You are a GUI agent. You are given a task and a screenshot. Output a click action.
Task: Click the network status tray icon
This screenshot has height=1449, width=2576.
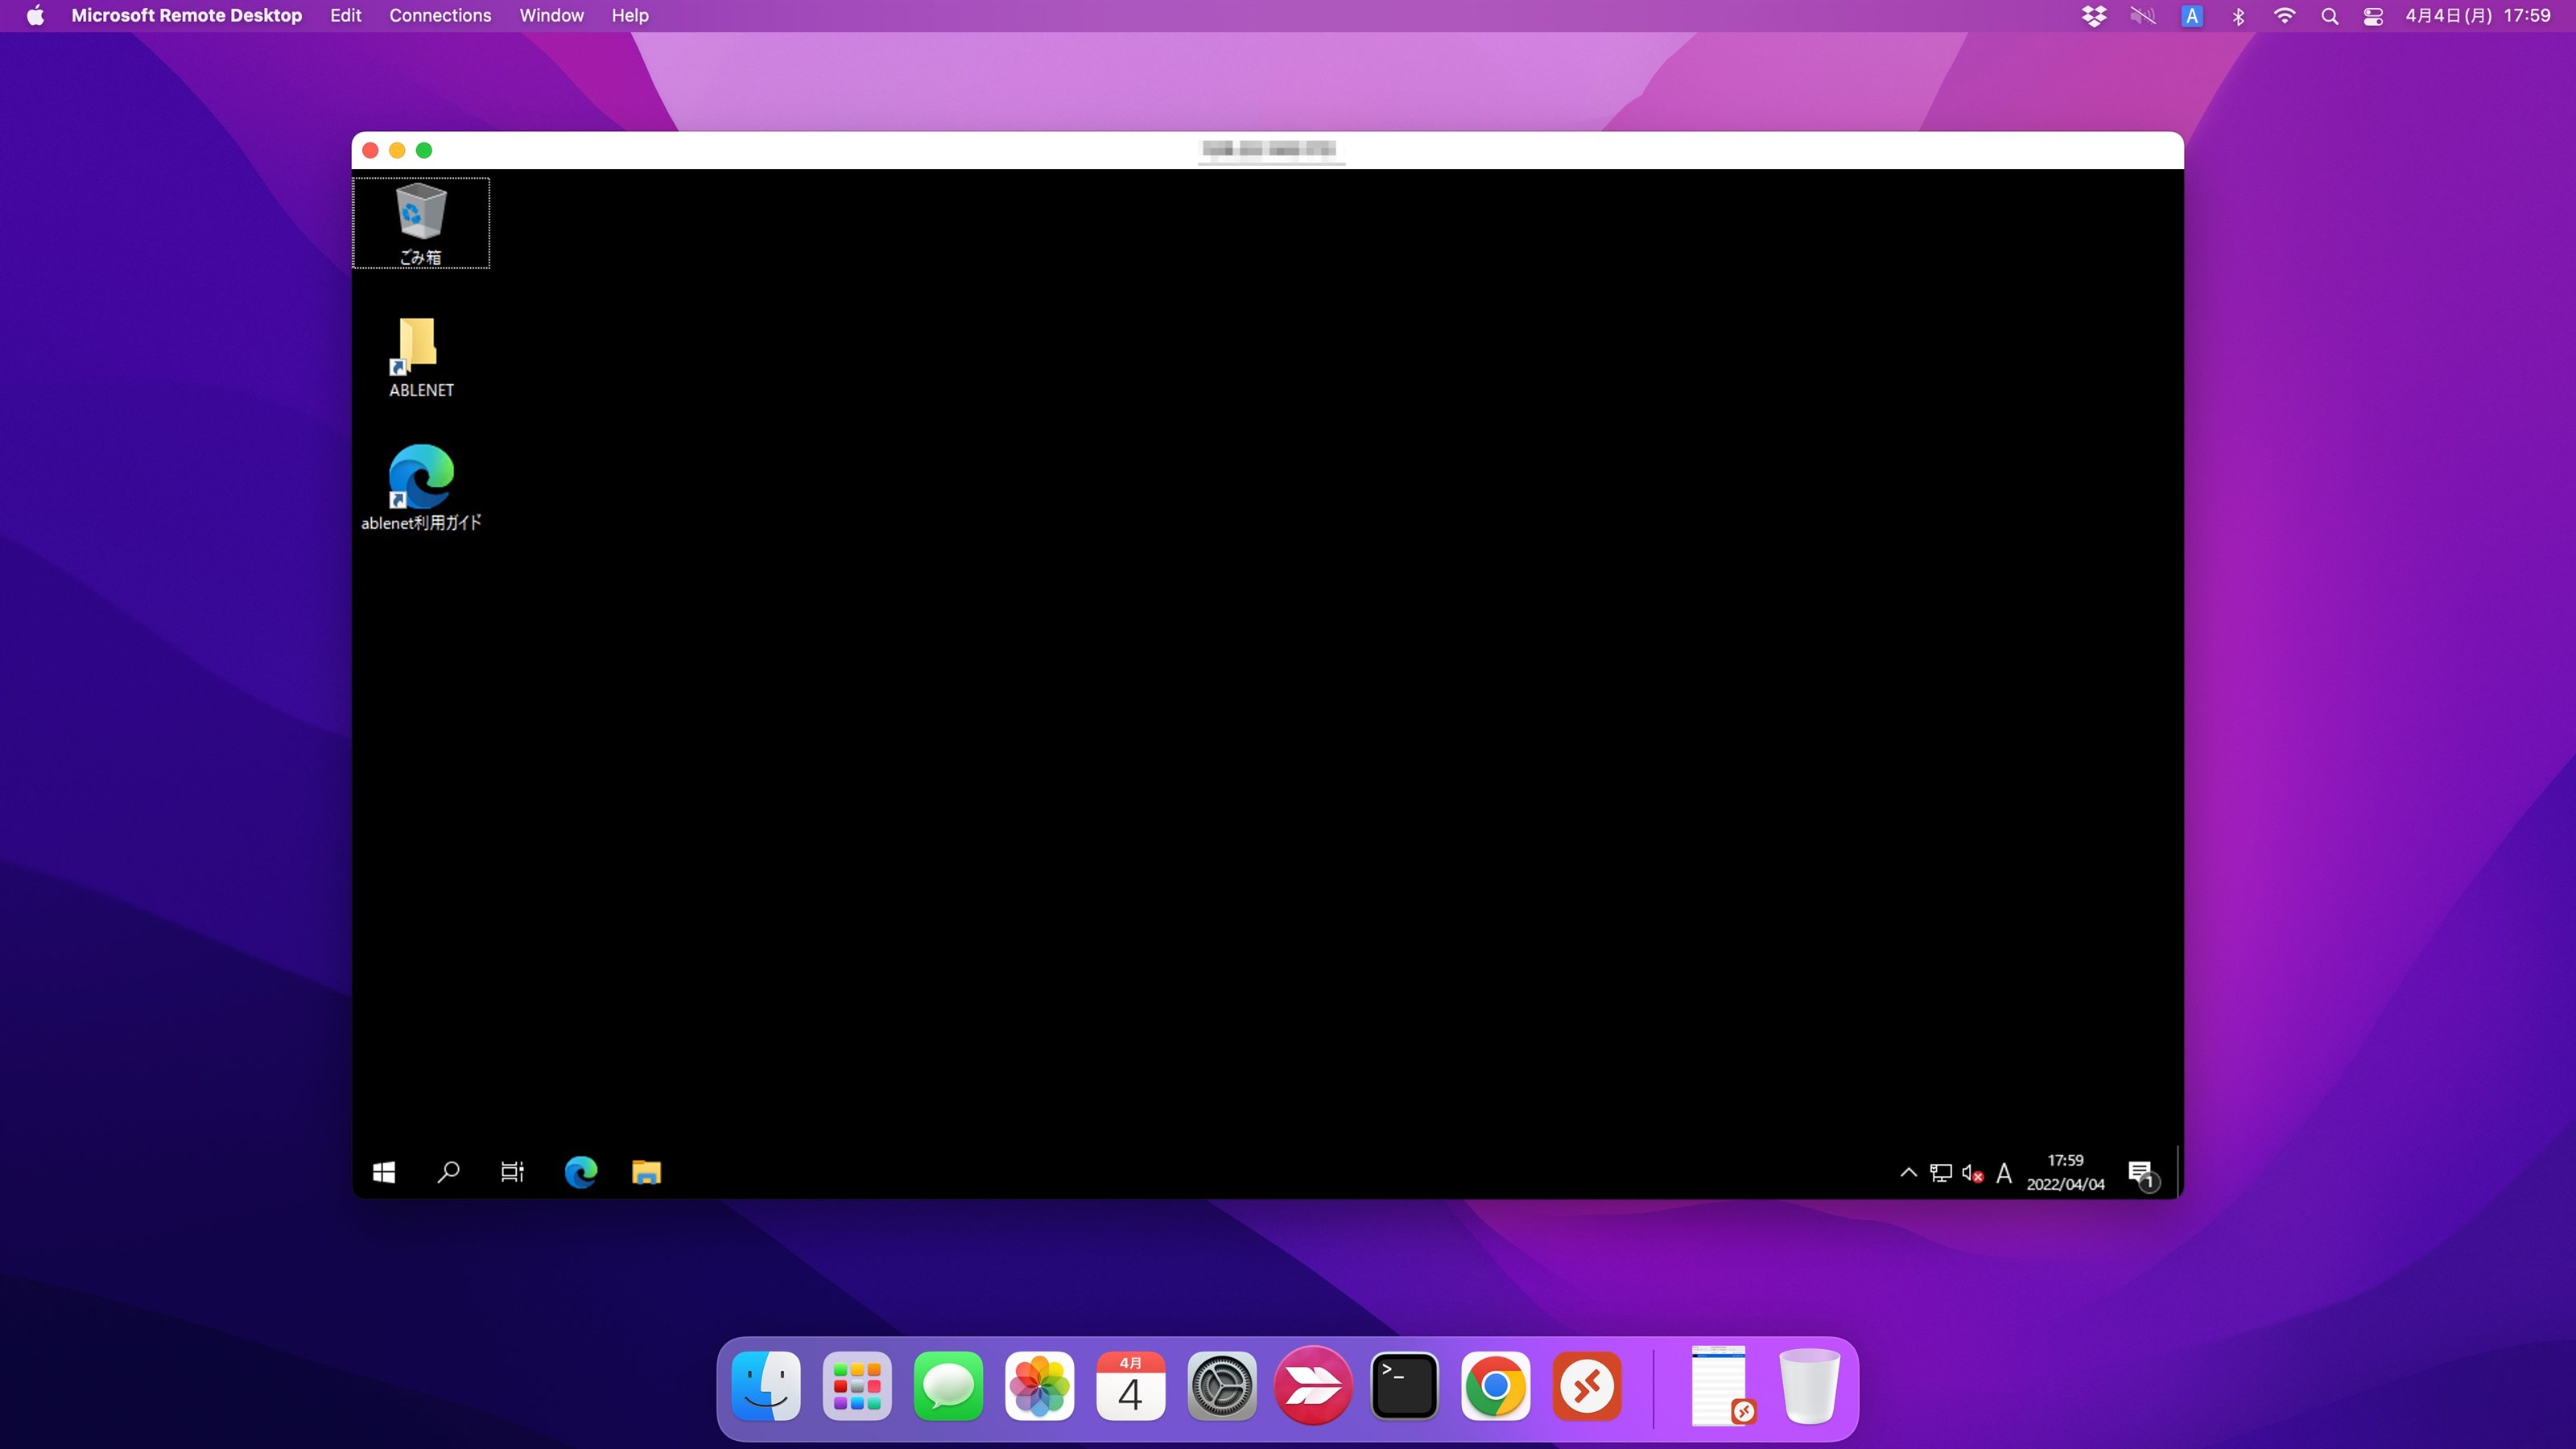(1940, 1173)
